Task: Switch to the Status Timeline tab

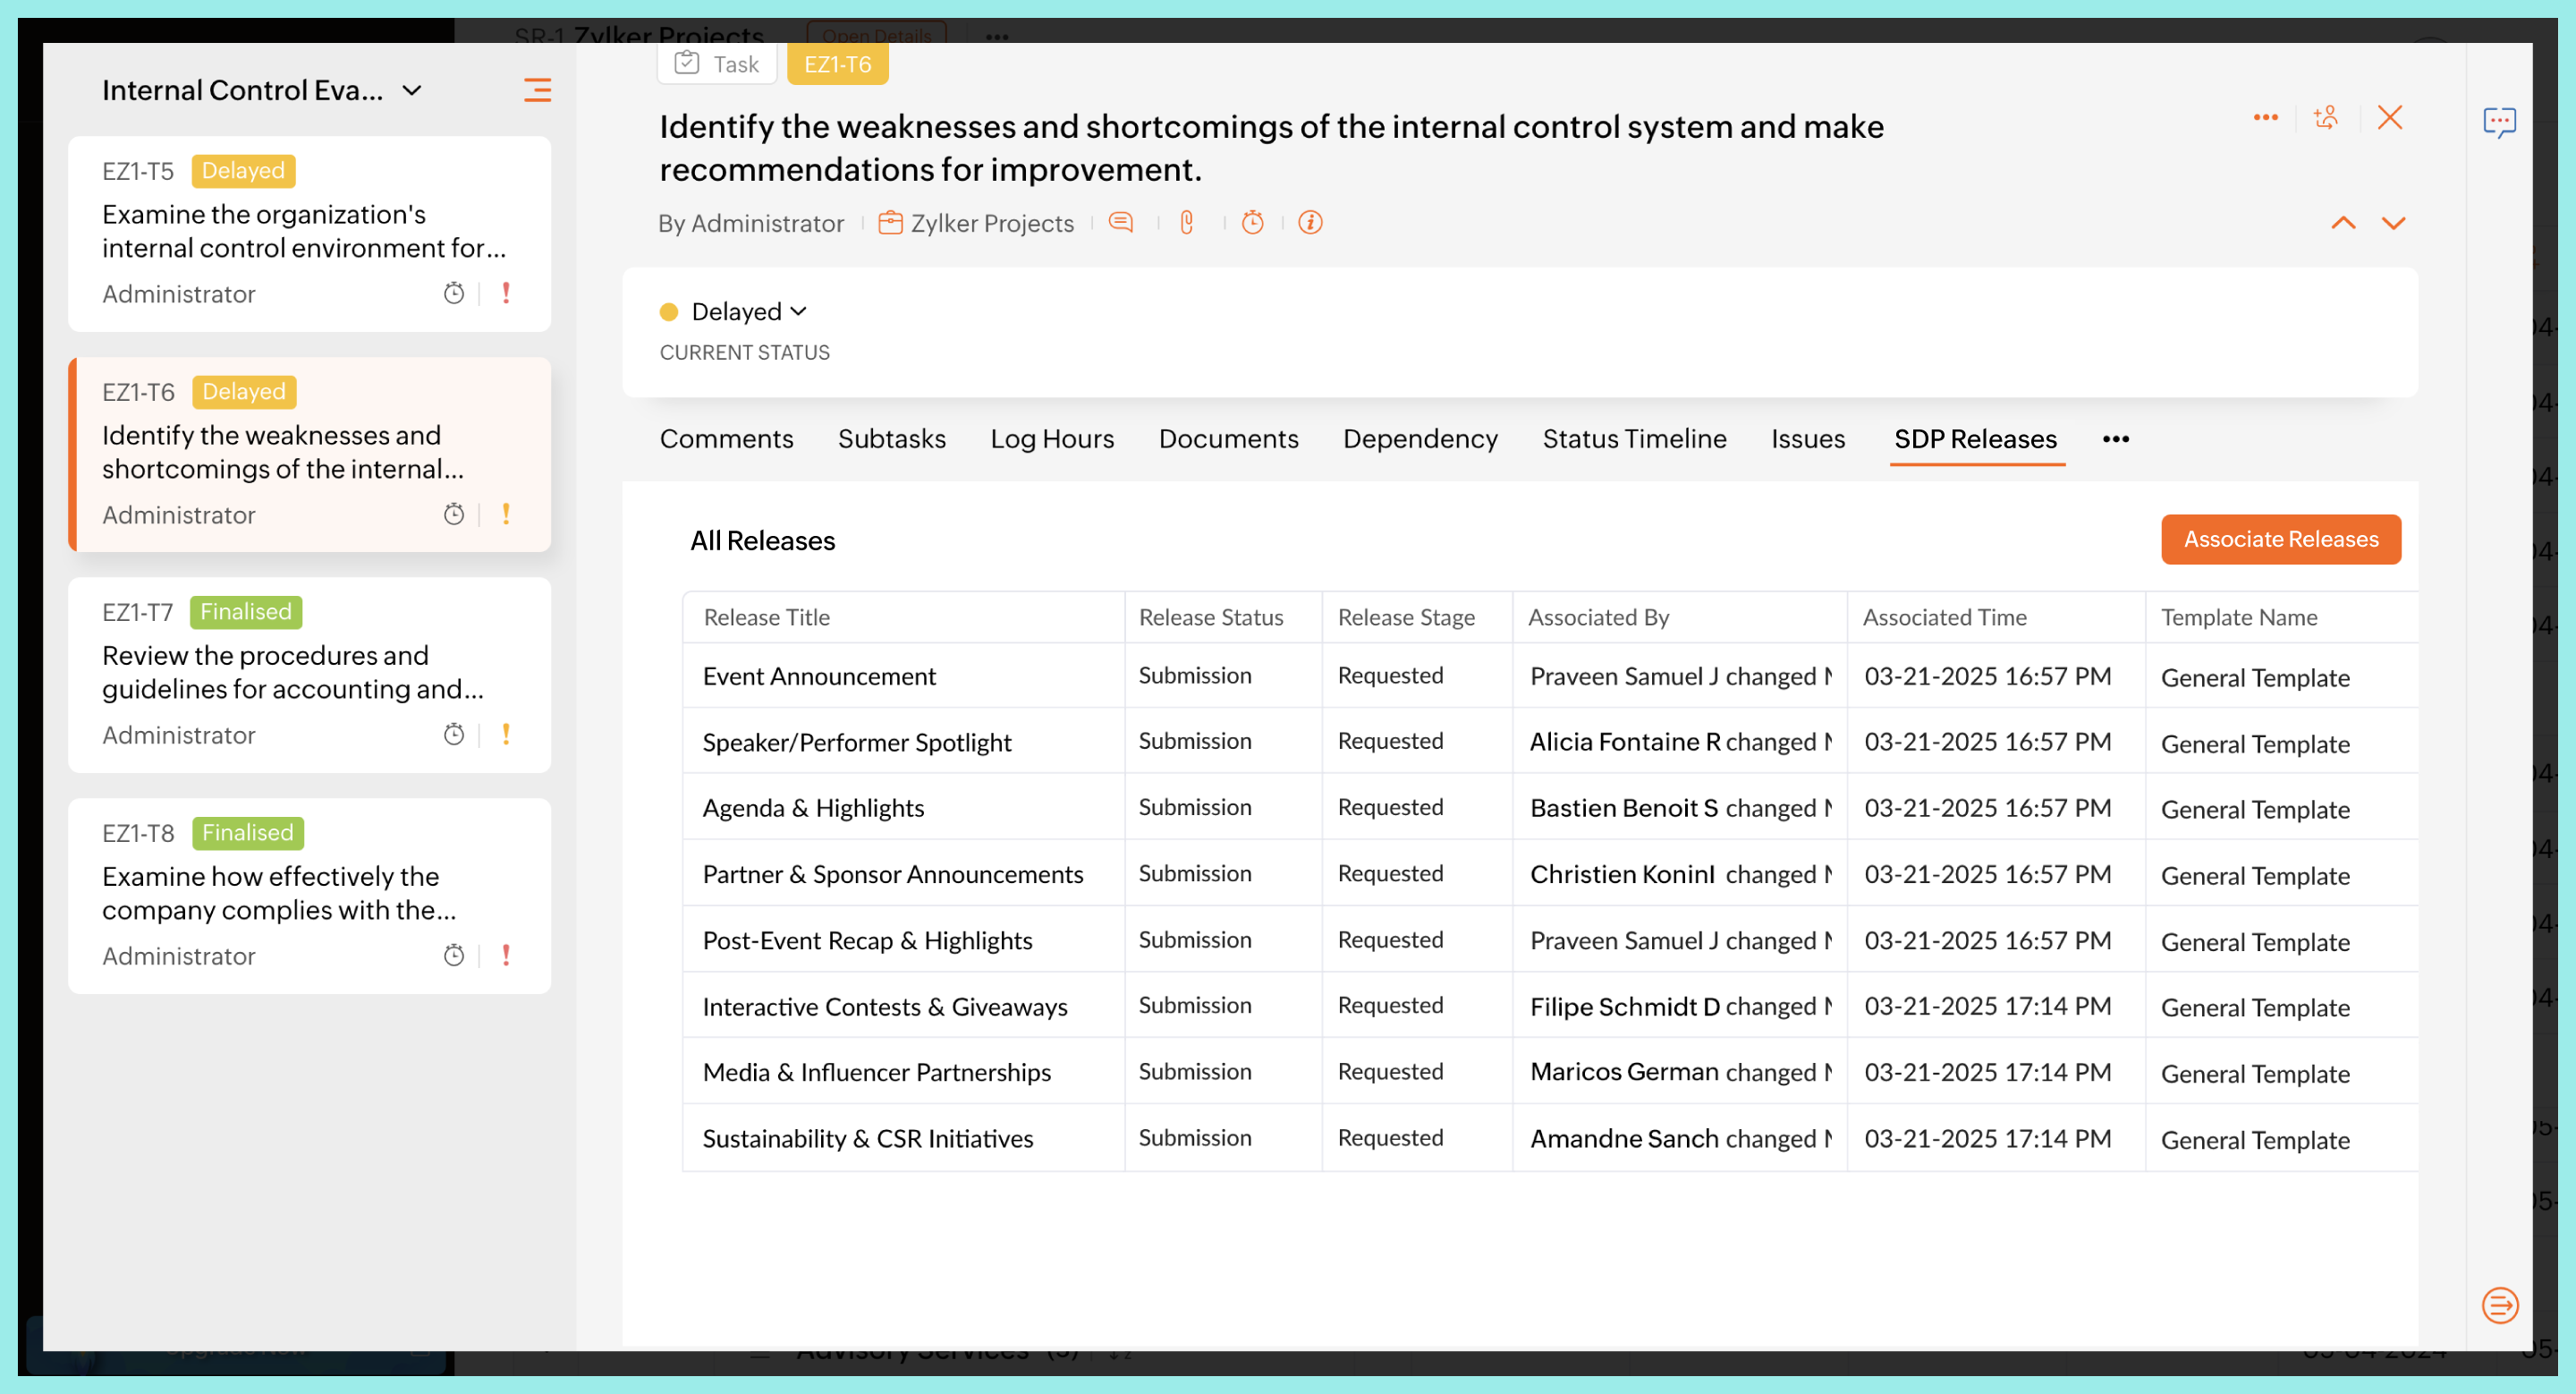Action: tap(1634, 439)
